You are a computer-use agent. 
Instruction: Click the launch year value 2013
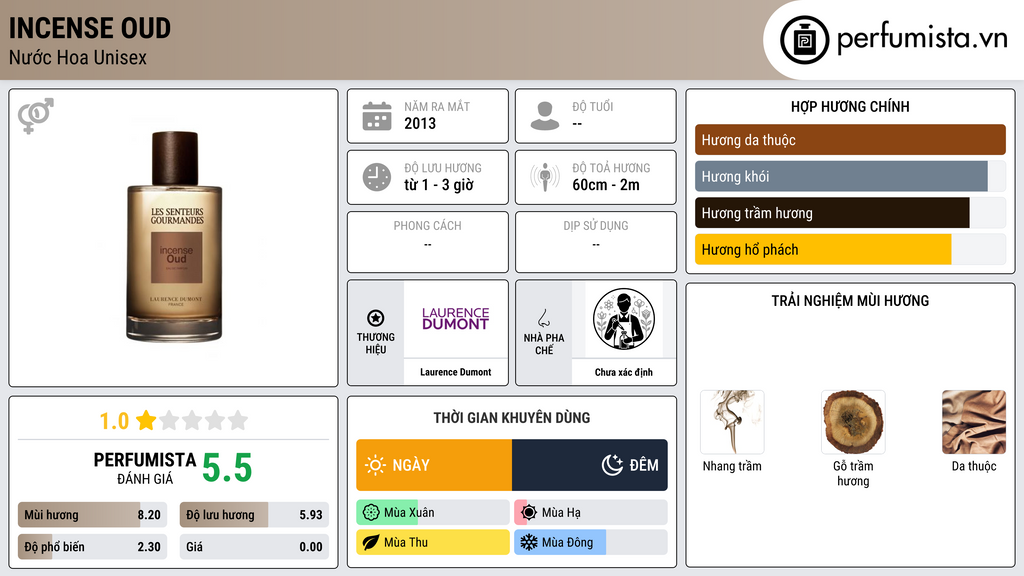click(x=420, y=123)
